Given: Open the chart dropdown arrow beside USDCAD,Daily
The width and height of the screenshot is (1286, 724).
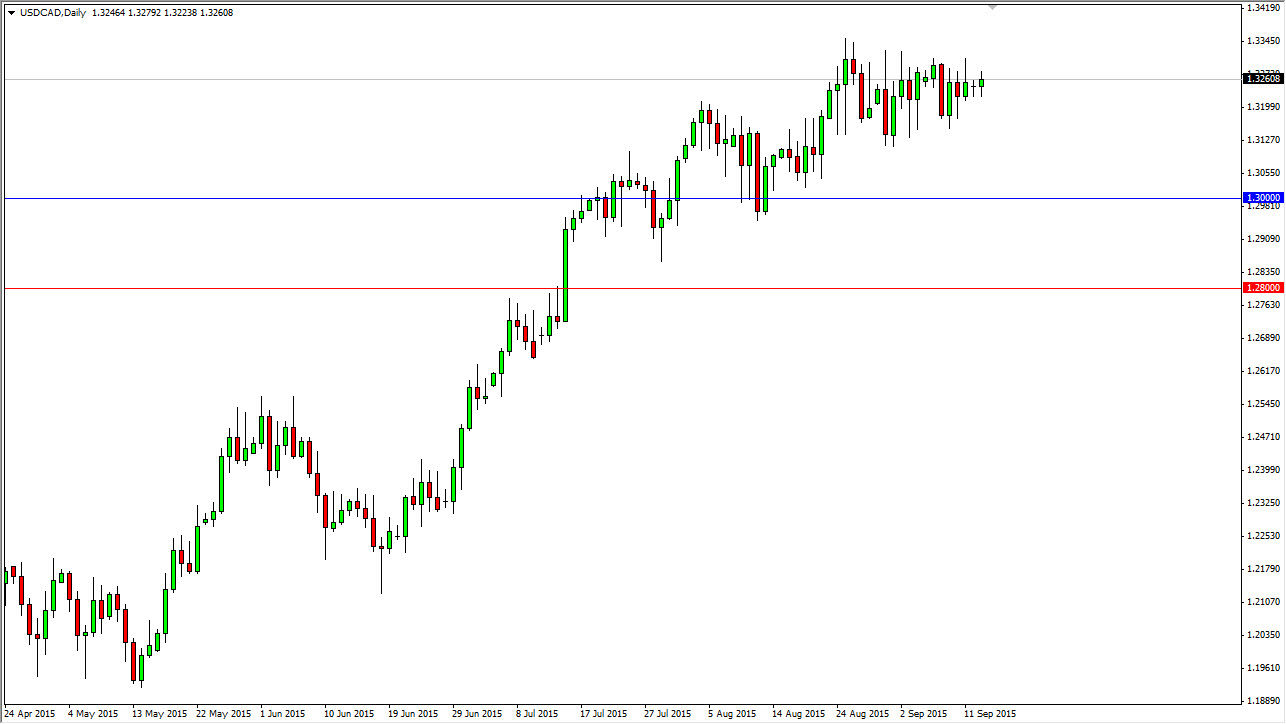Looking at the screenshot, I should pos(10,12).
